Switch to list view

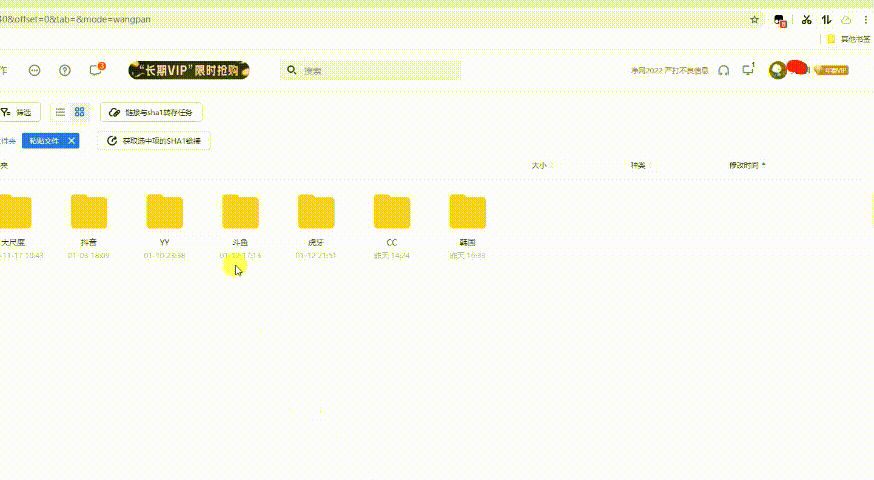point(61,113)
